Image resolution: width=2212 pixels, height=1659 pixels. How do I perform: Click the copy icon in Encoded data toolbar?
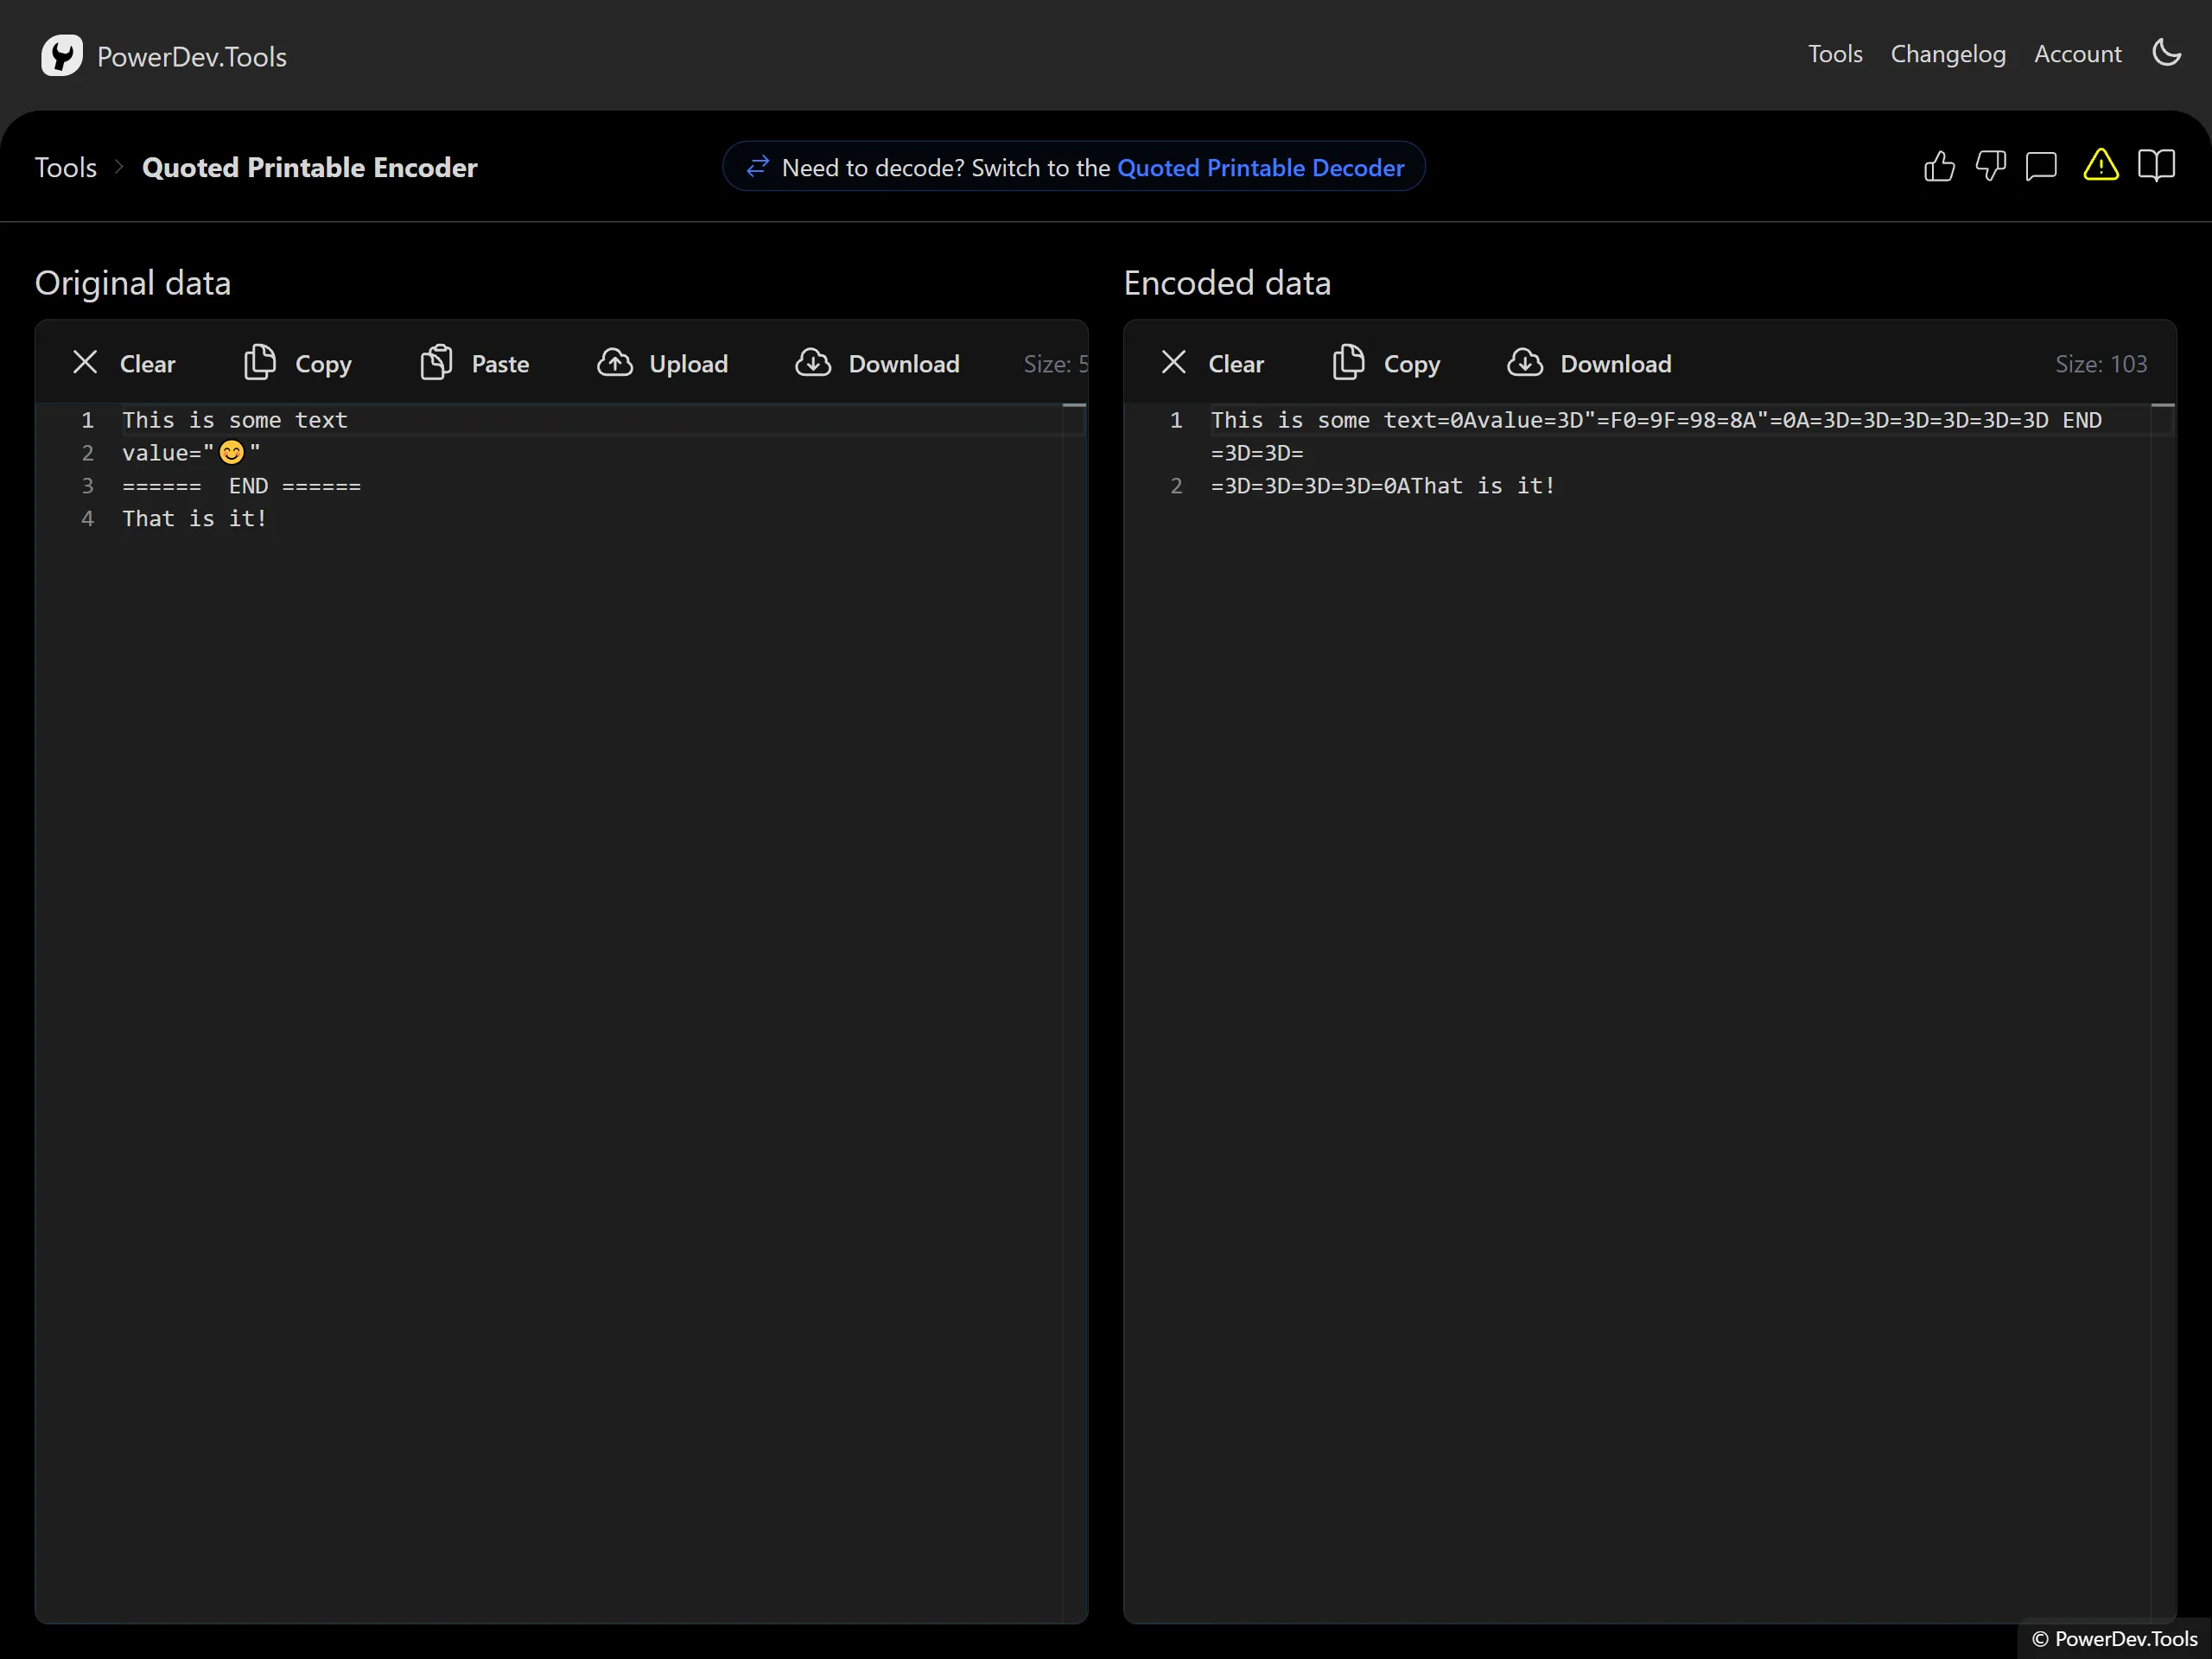pyautogui.click(x=1348, y=362)
